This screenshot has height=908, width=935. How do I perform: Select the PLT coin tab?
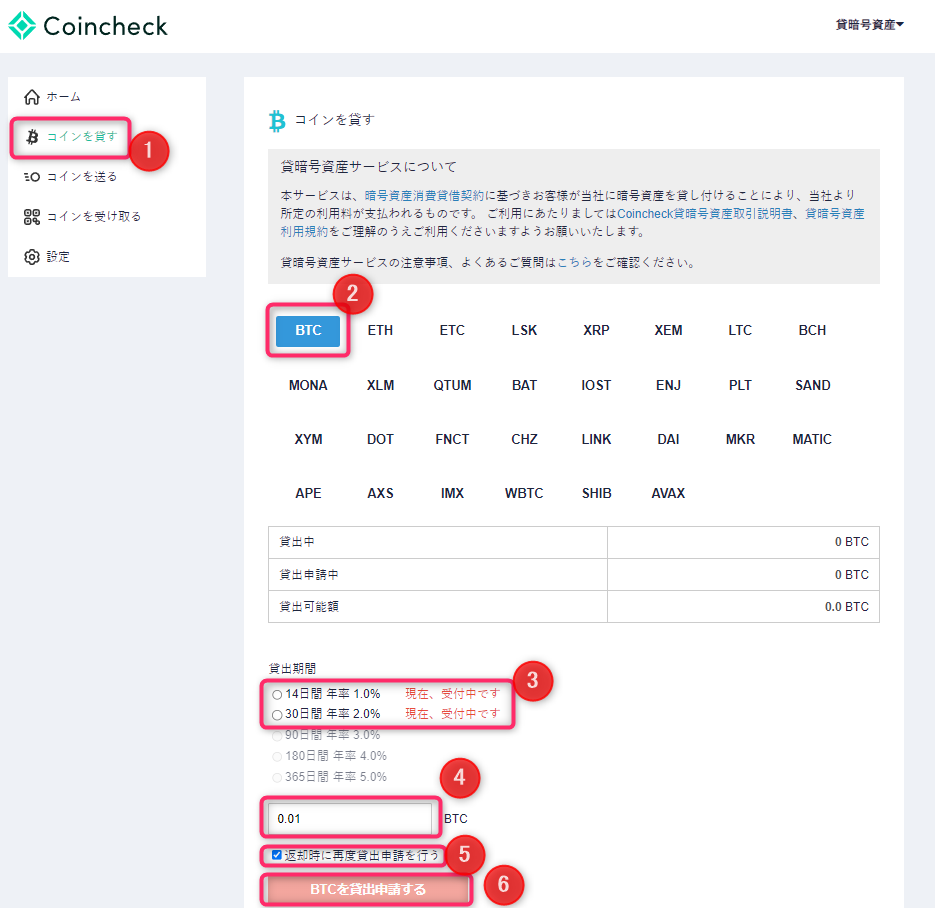pyautogui.click(x=740, y=385)
